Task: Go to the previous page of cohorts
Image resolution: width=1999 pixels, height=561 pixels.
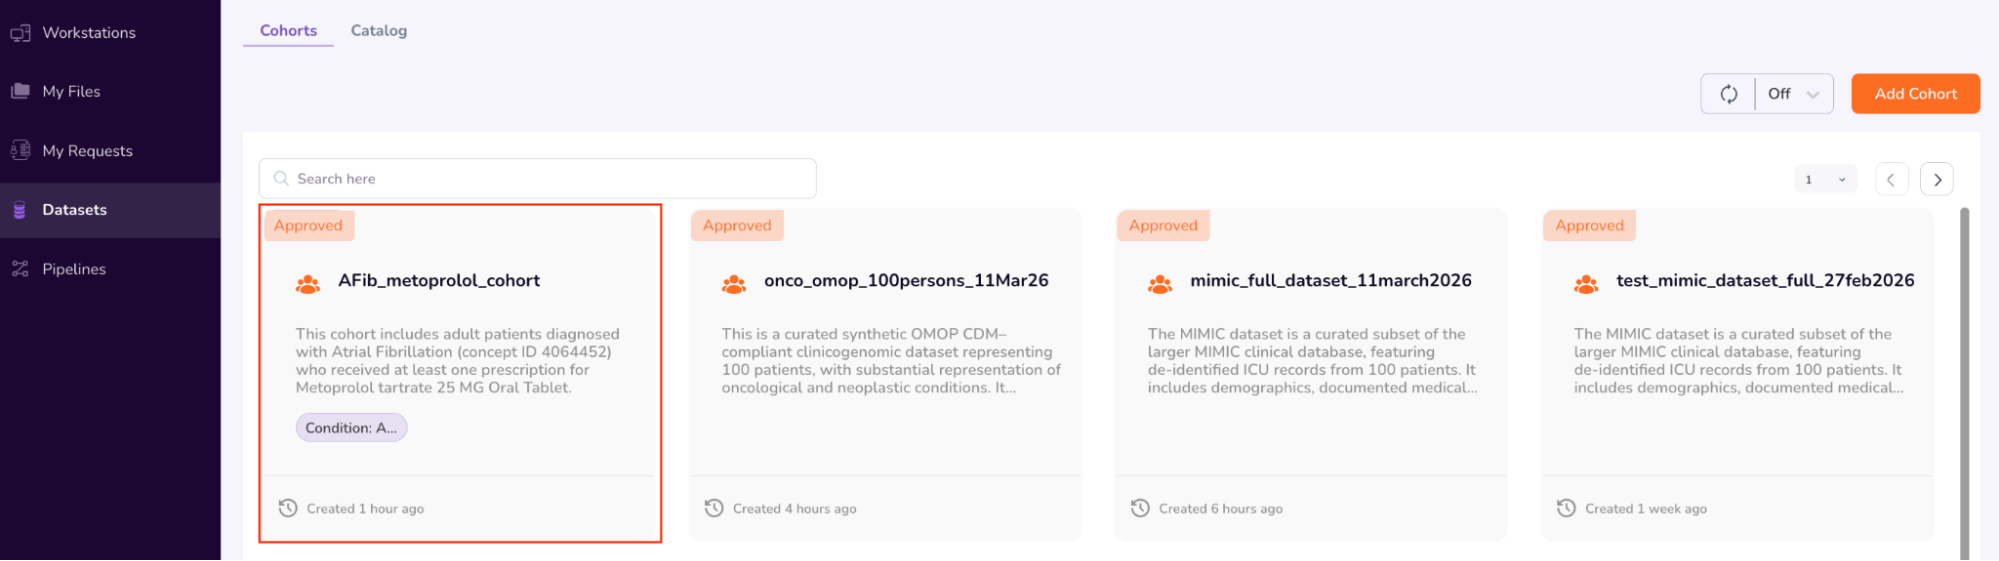Action: pyautogui.click(x=1891, y=180)
